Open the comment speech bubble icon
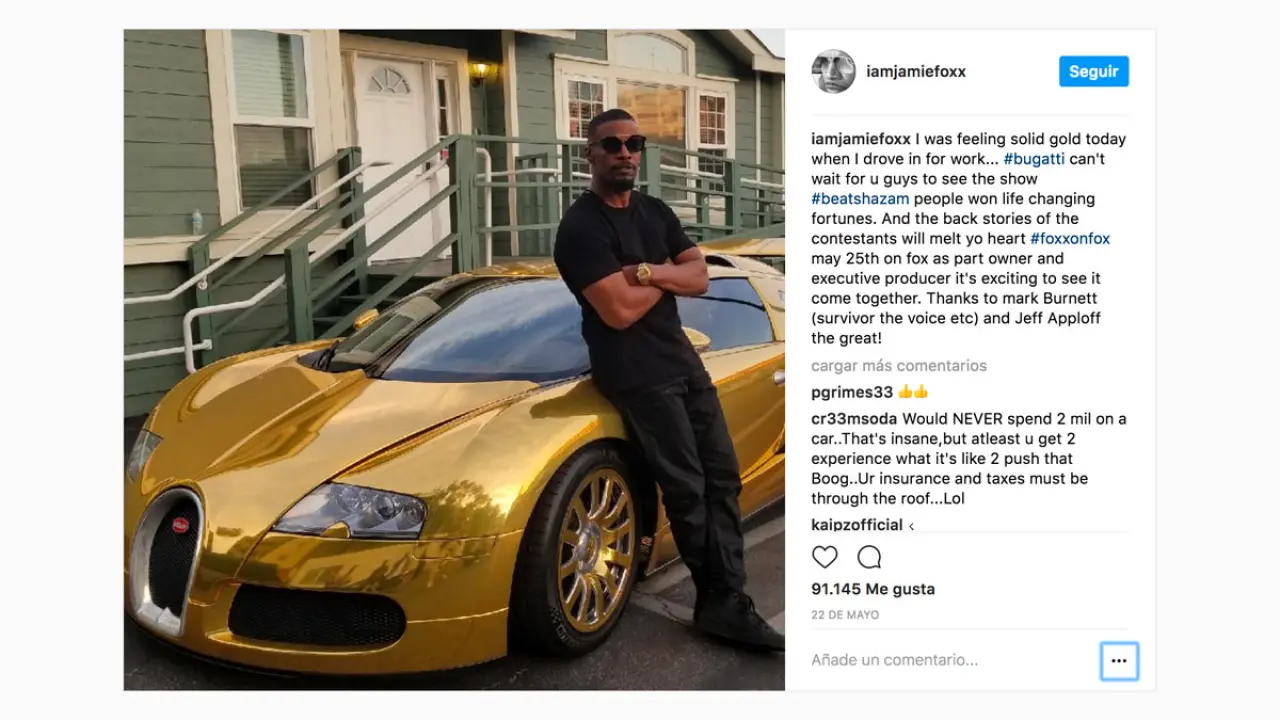The image size is (1280, 720). click(869, 557)
